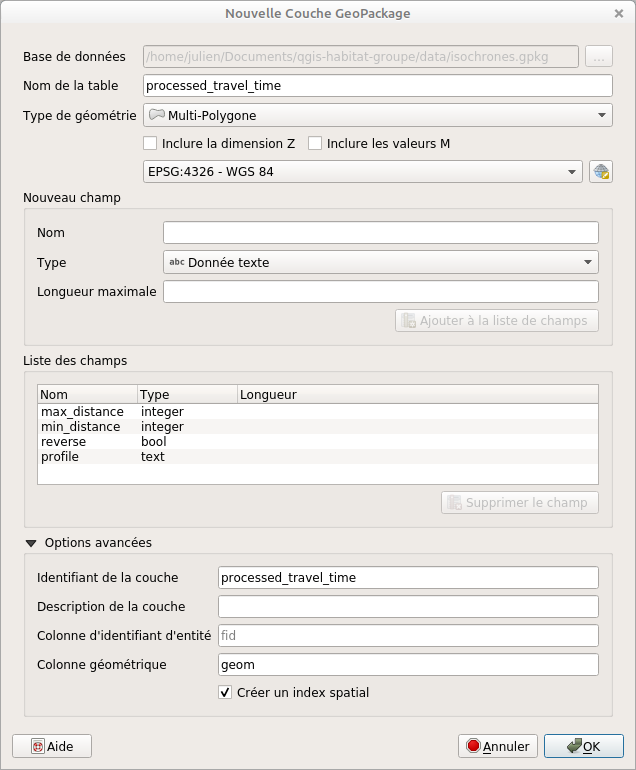Click the Ajouter à la liste de champs button
This screenshot has width=636, height=770.
pyautogui.click(x=497, y=321)
